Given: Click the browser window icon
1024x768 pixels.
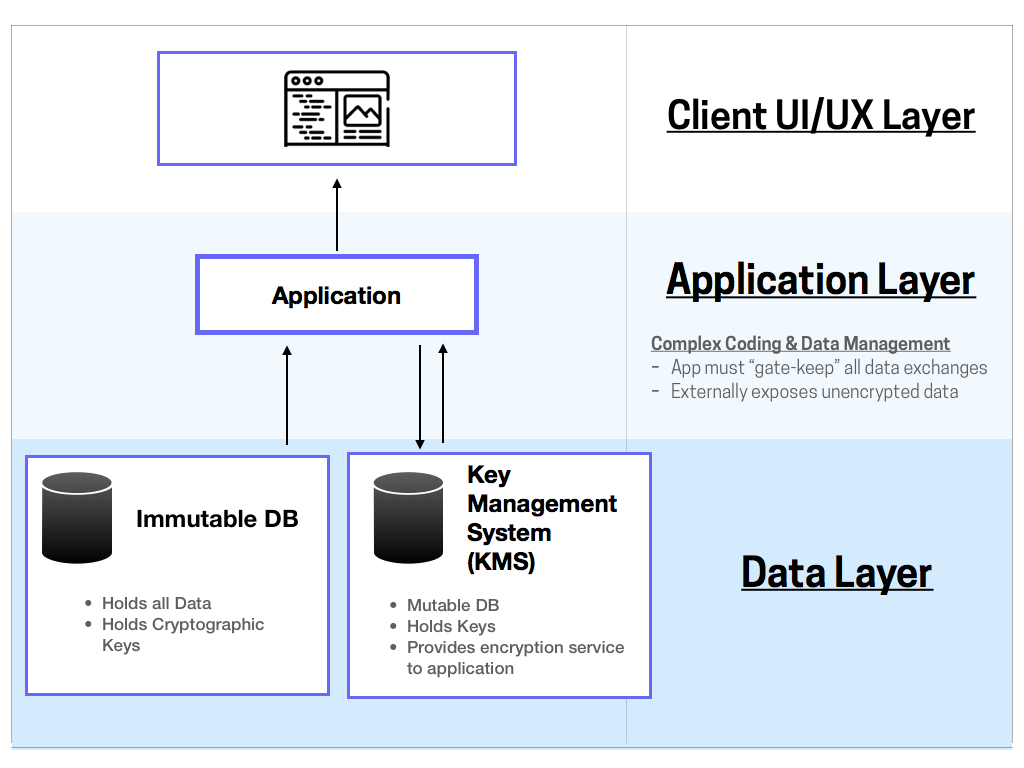Looking at the screenshot, I should [336, 107].
